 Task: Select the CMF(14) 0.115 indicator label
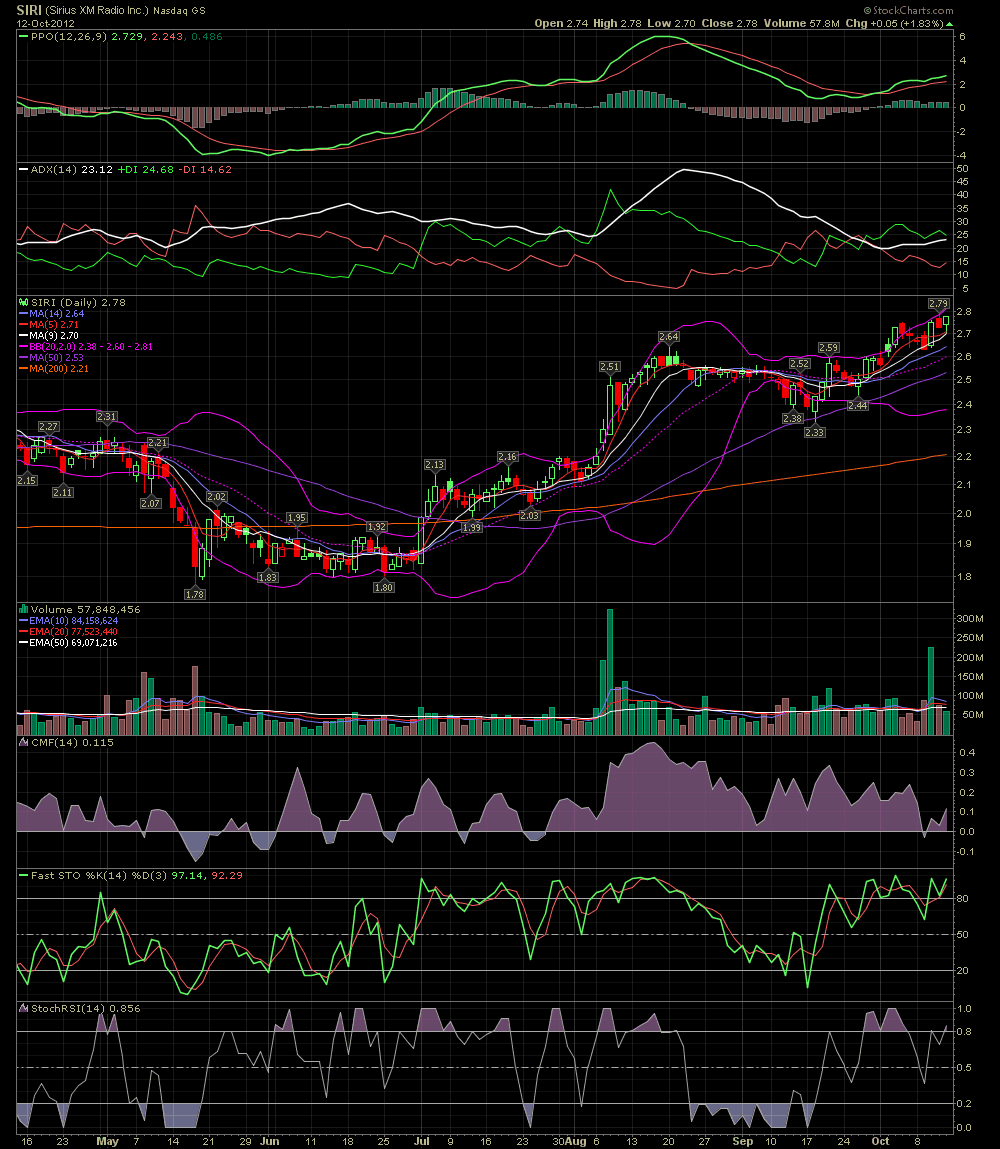pos(73,742)
